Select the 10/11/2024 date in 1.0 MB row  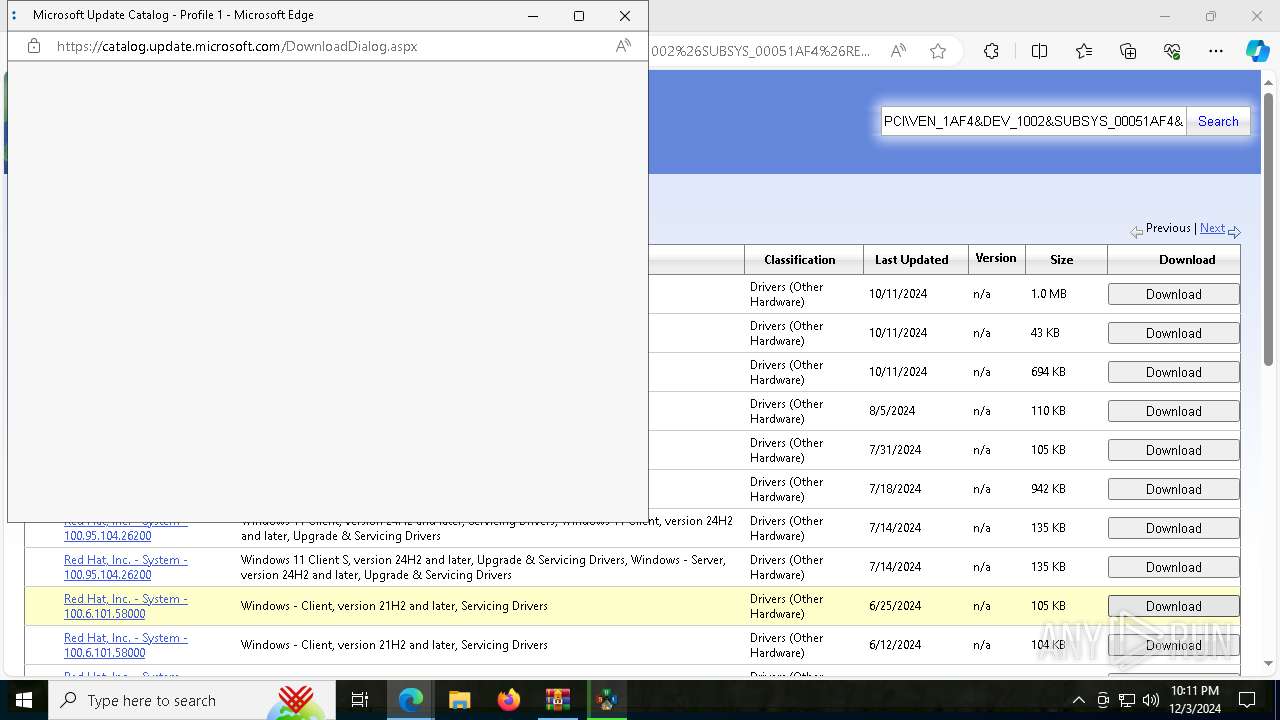pyautogui.click(x=898, y=294)
